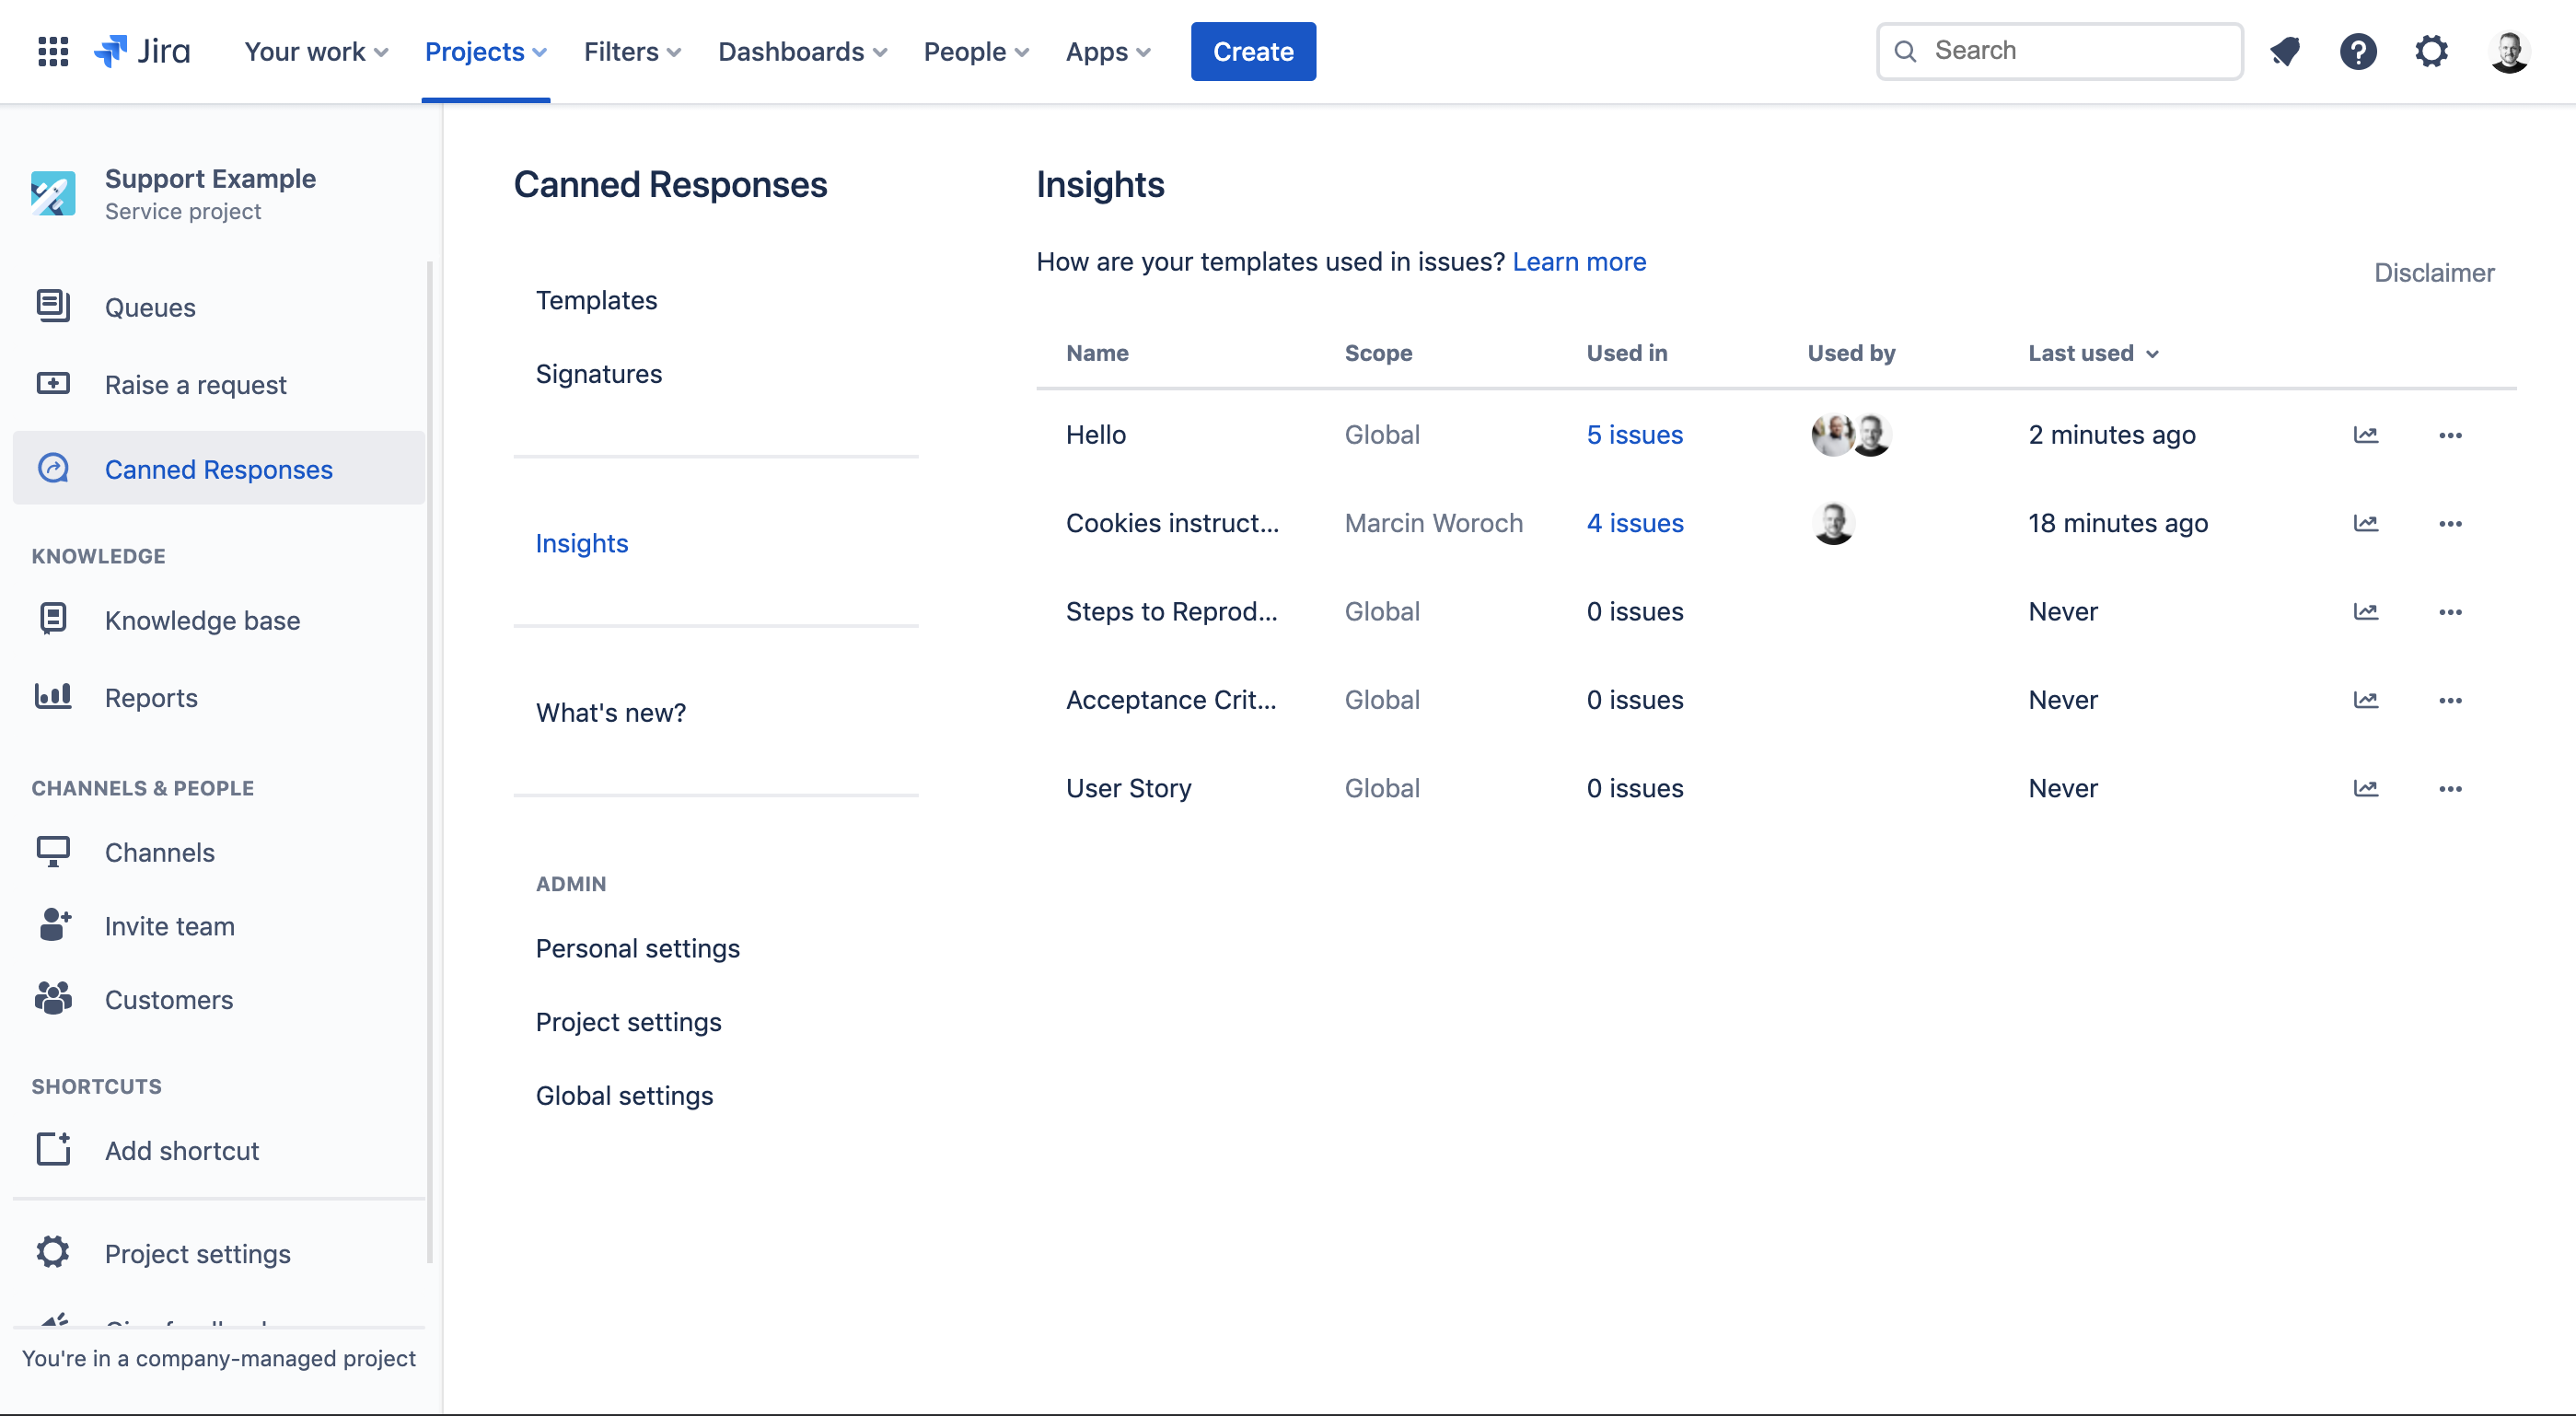Click the Channels icon
Screen dimensions: 2576x1416
[x=52, y=853]
